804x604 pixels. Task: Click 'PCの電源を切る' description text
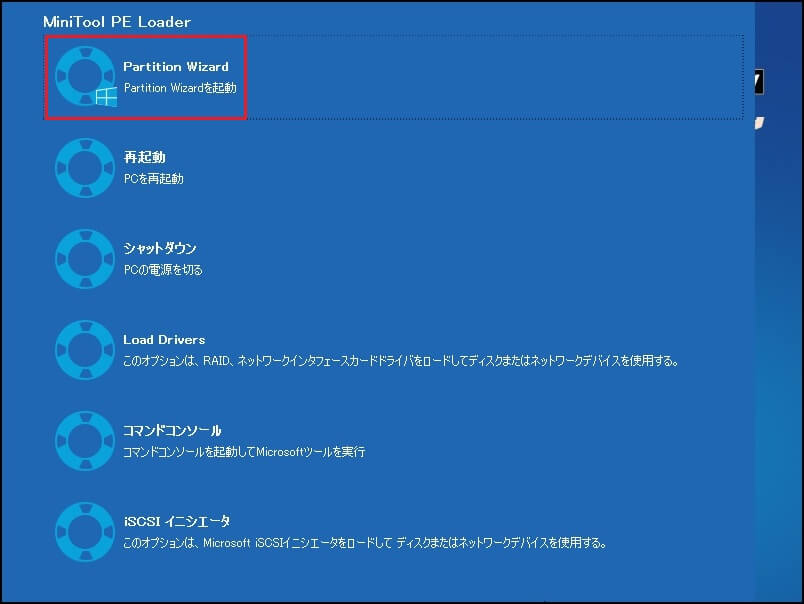tap(163, 270)
